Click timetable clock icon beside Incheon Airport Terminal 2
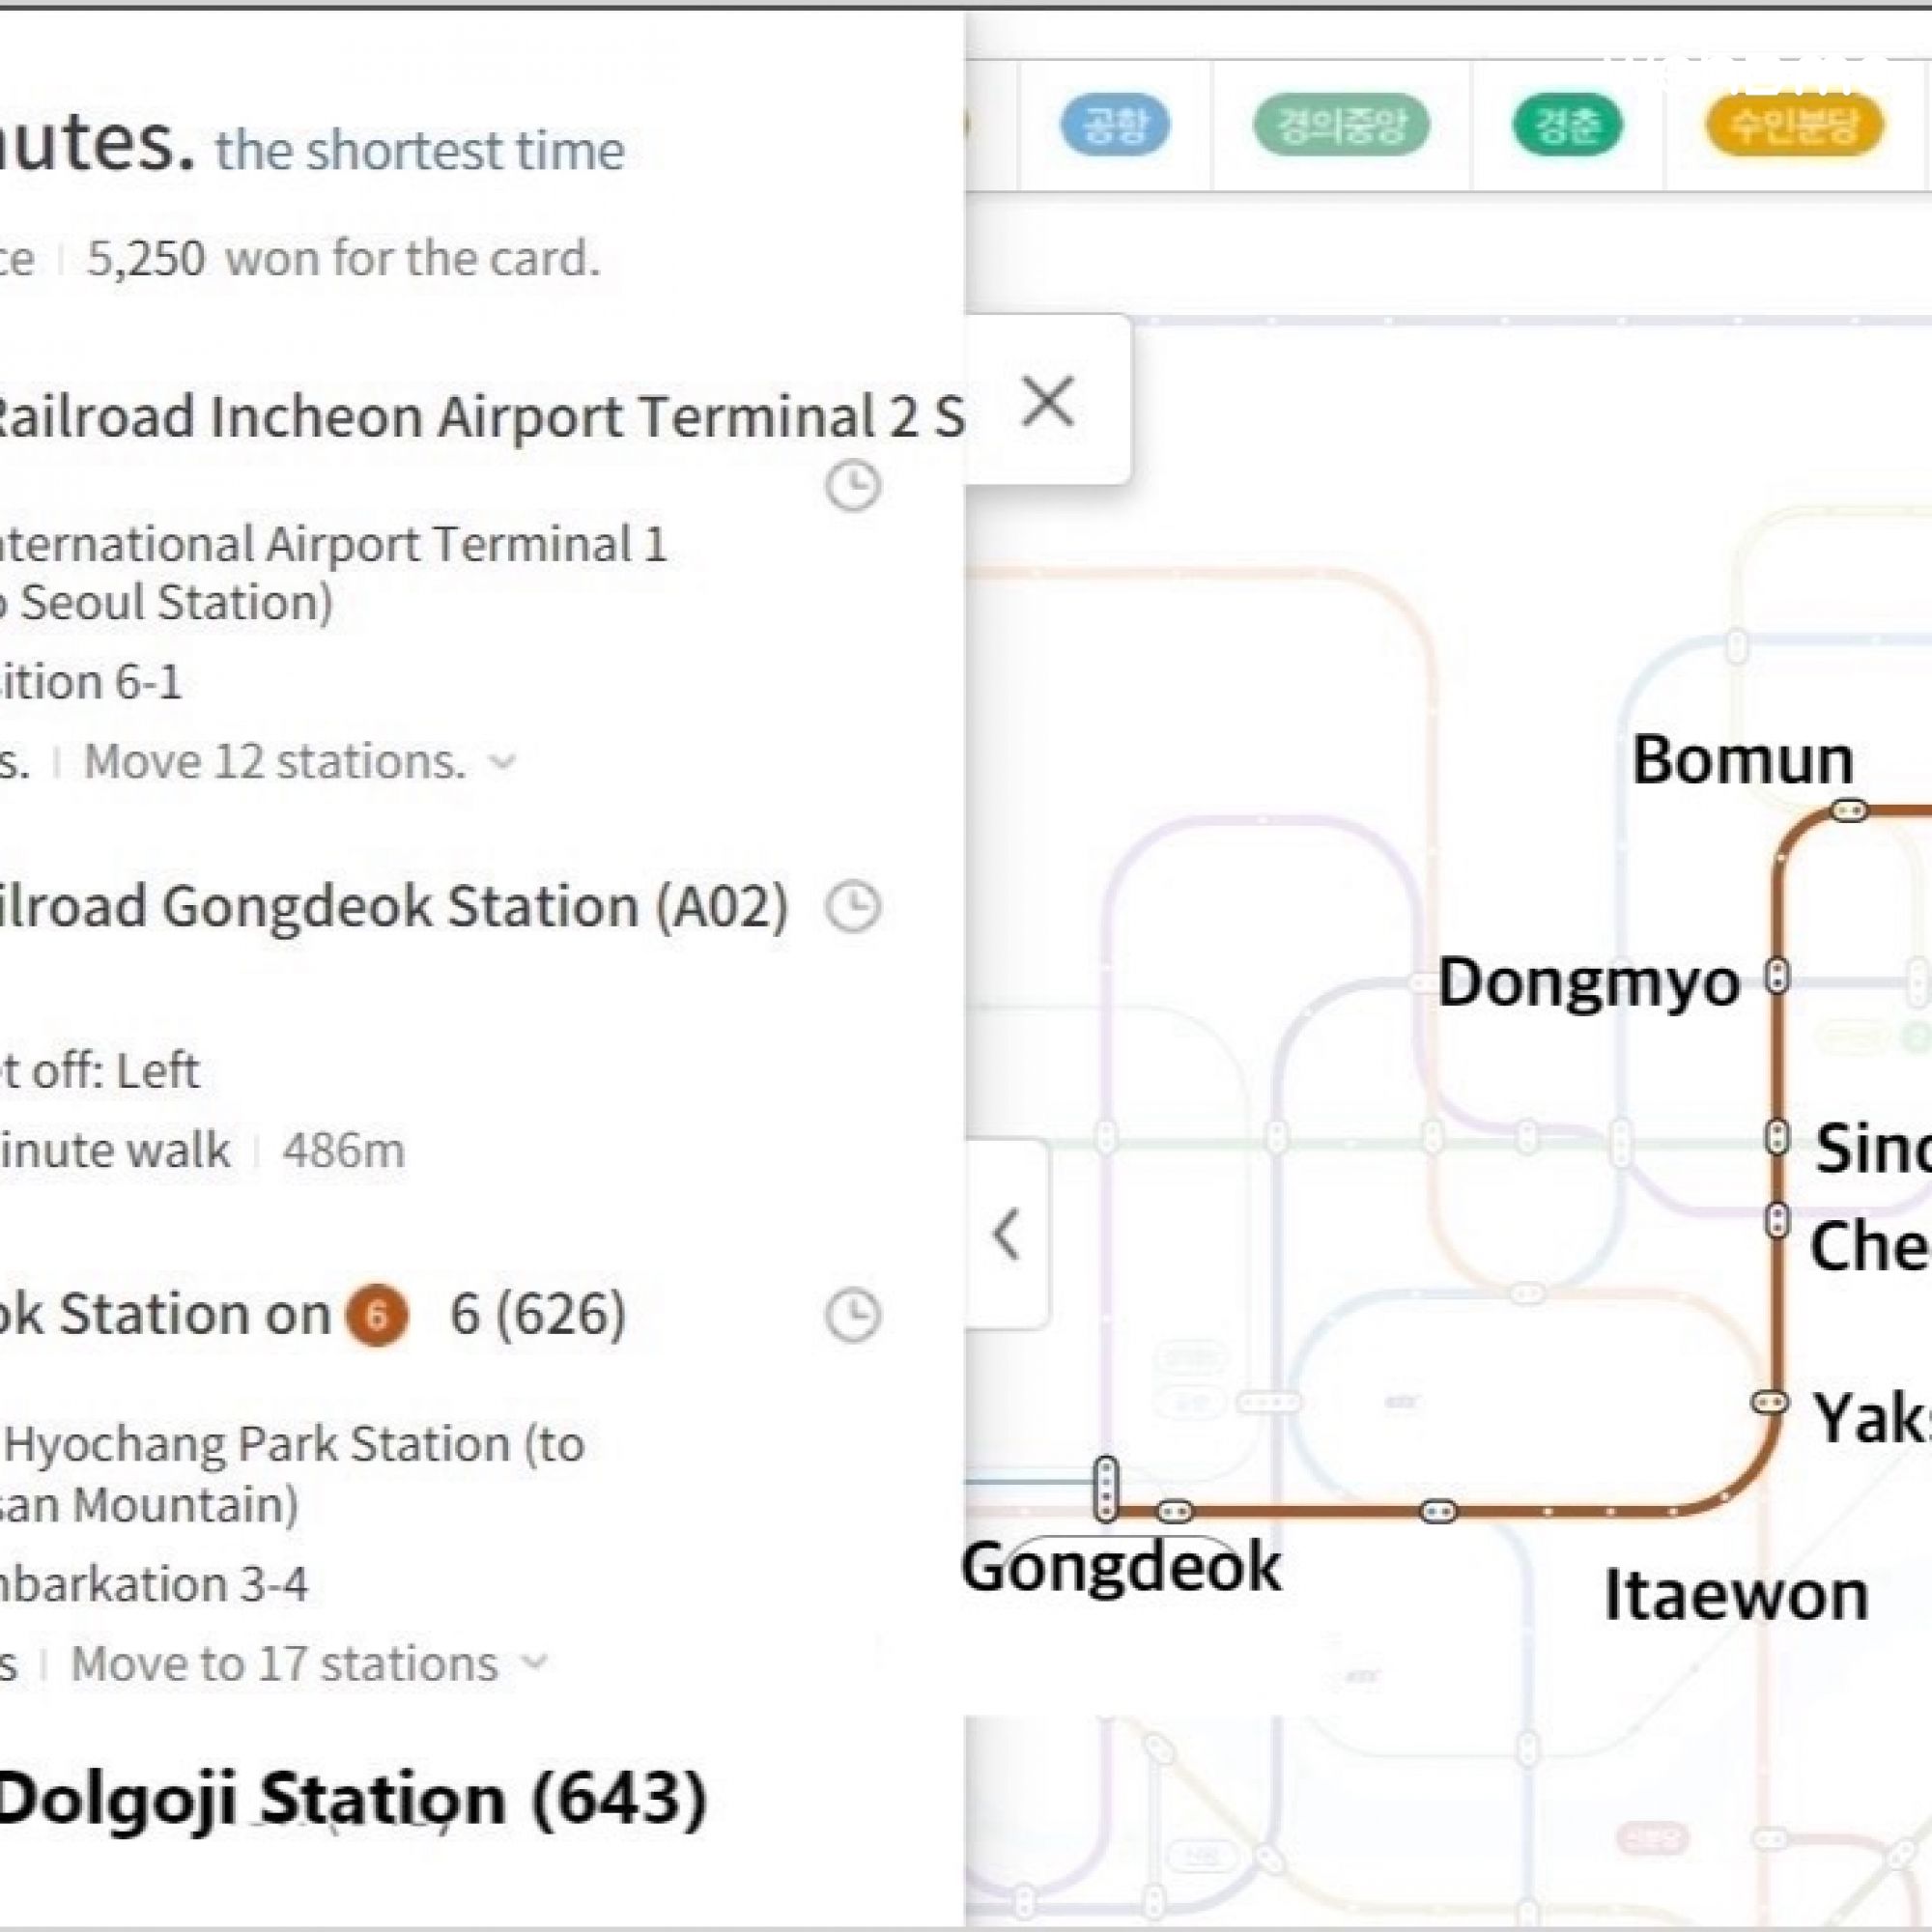Screen dimensions: 1932x1932 tap(852, 487)
